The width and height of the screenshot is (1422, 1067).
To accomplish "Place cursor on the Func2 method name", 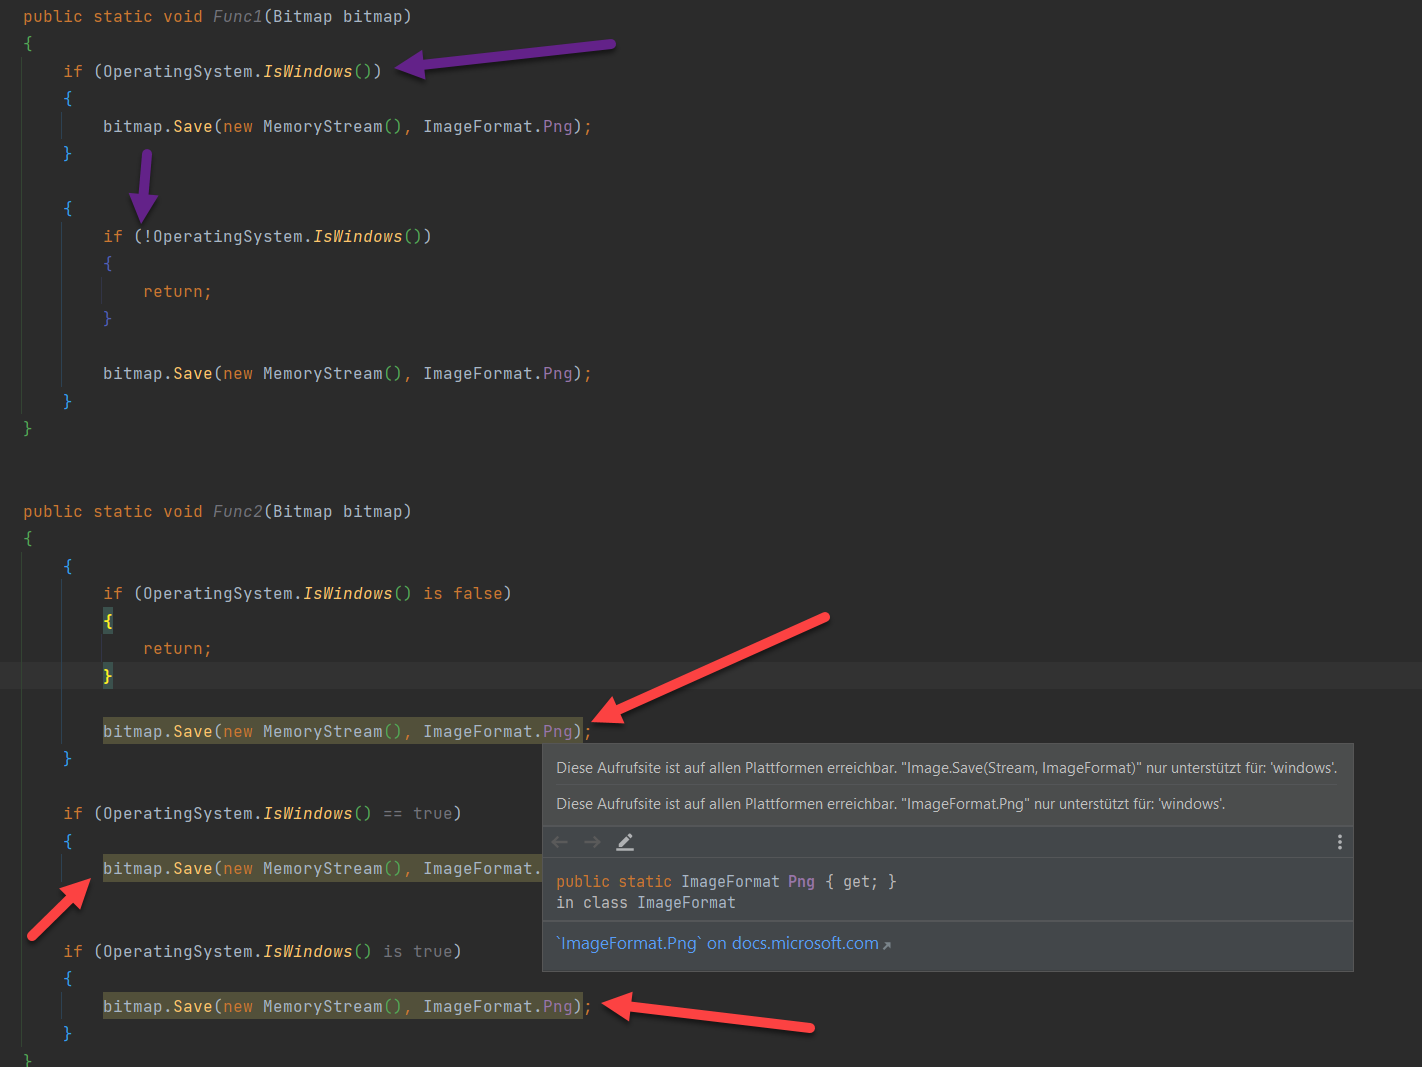I will (237, 511).
